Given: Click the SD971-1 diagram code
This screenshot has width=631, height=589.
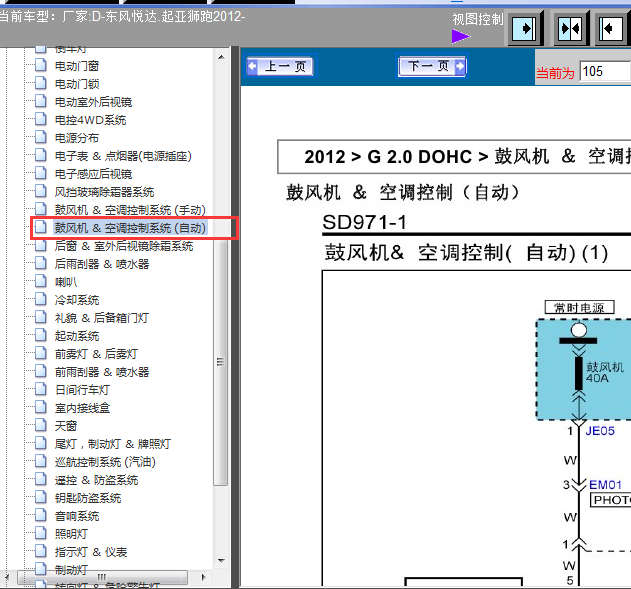Looking at the screenshot, I should (365, 222).
